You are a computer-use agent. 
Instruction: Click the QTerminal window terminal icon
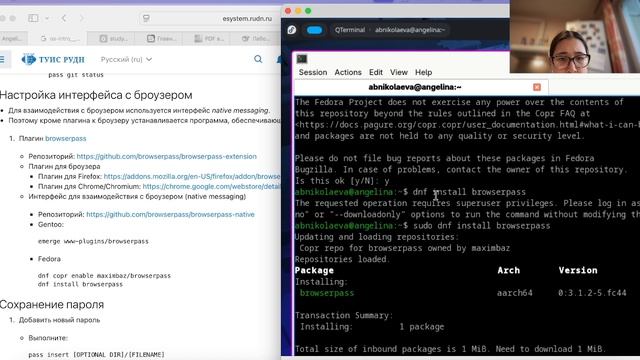coord(302,59)
